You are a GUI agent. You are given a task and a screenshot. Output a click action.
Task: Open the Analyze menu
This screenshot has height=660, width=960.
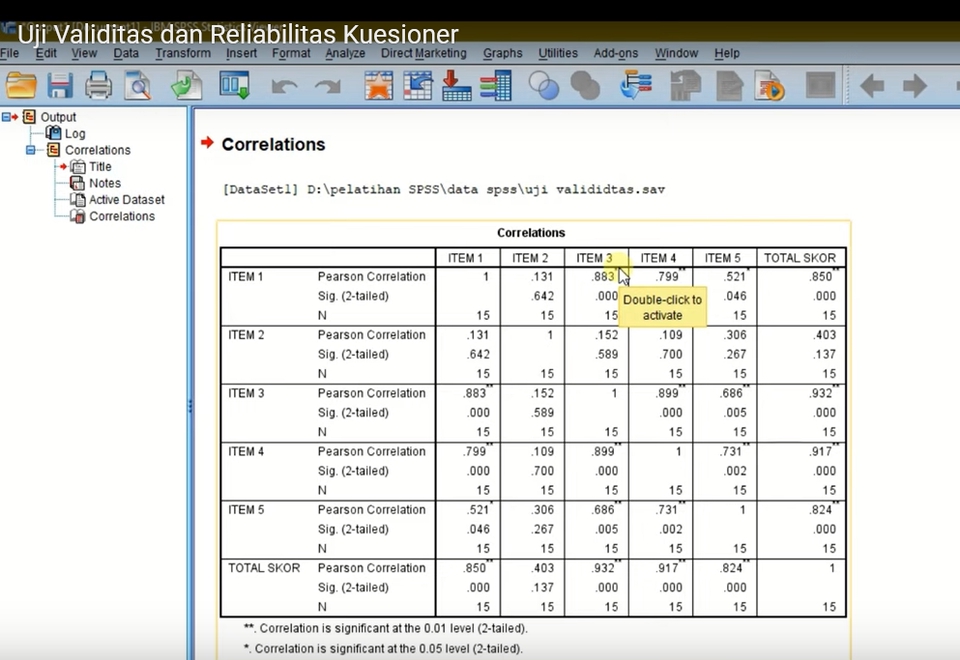[x=345, y=53]
